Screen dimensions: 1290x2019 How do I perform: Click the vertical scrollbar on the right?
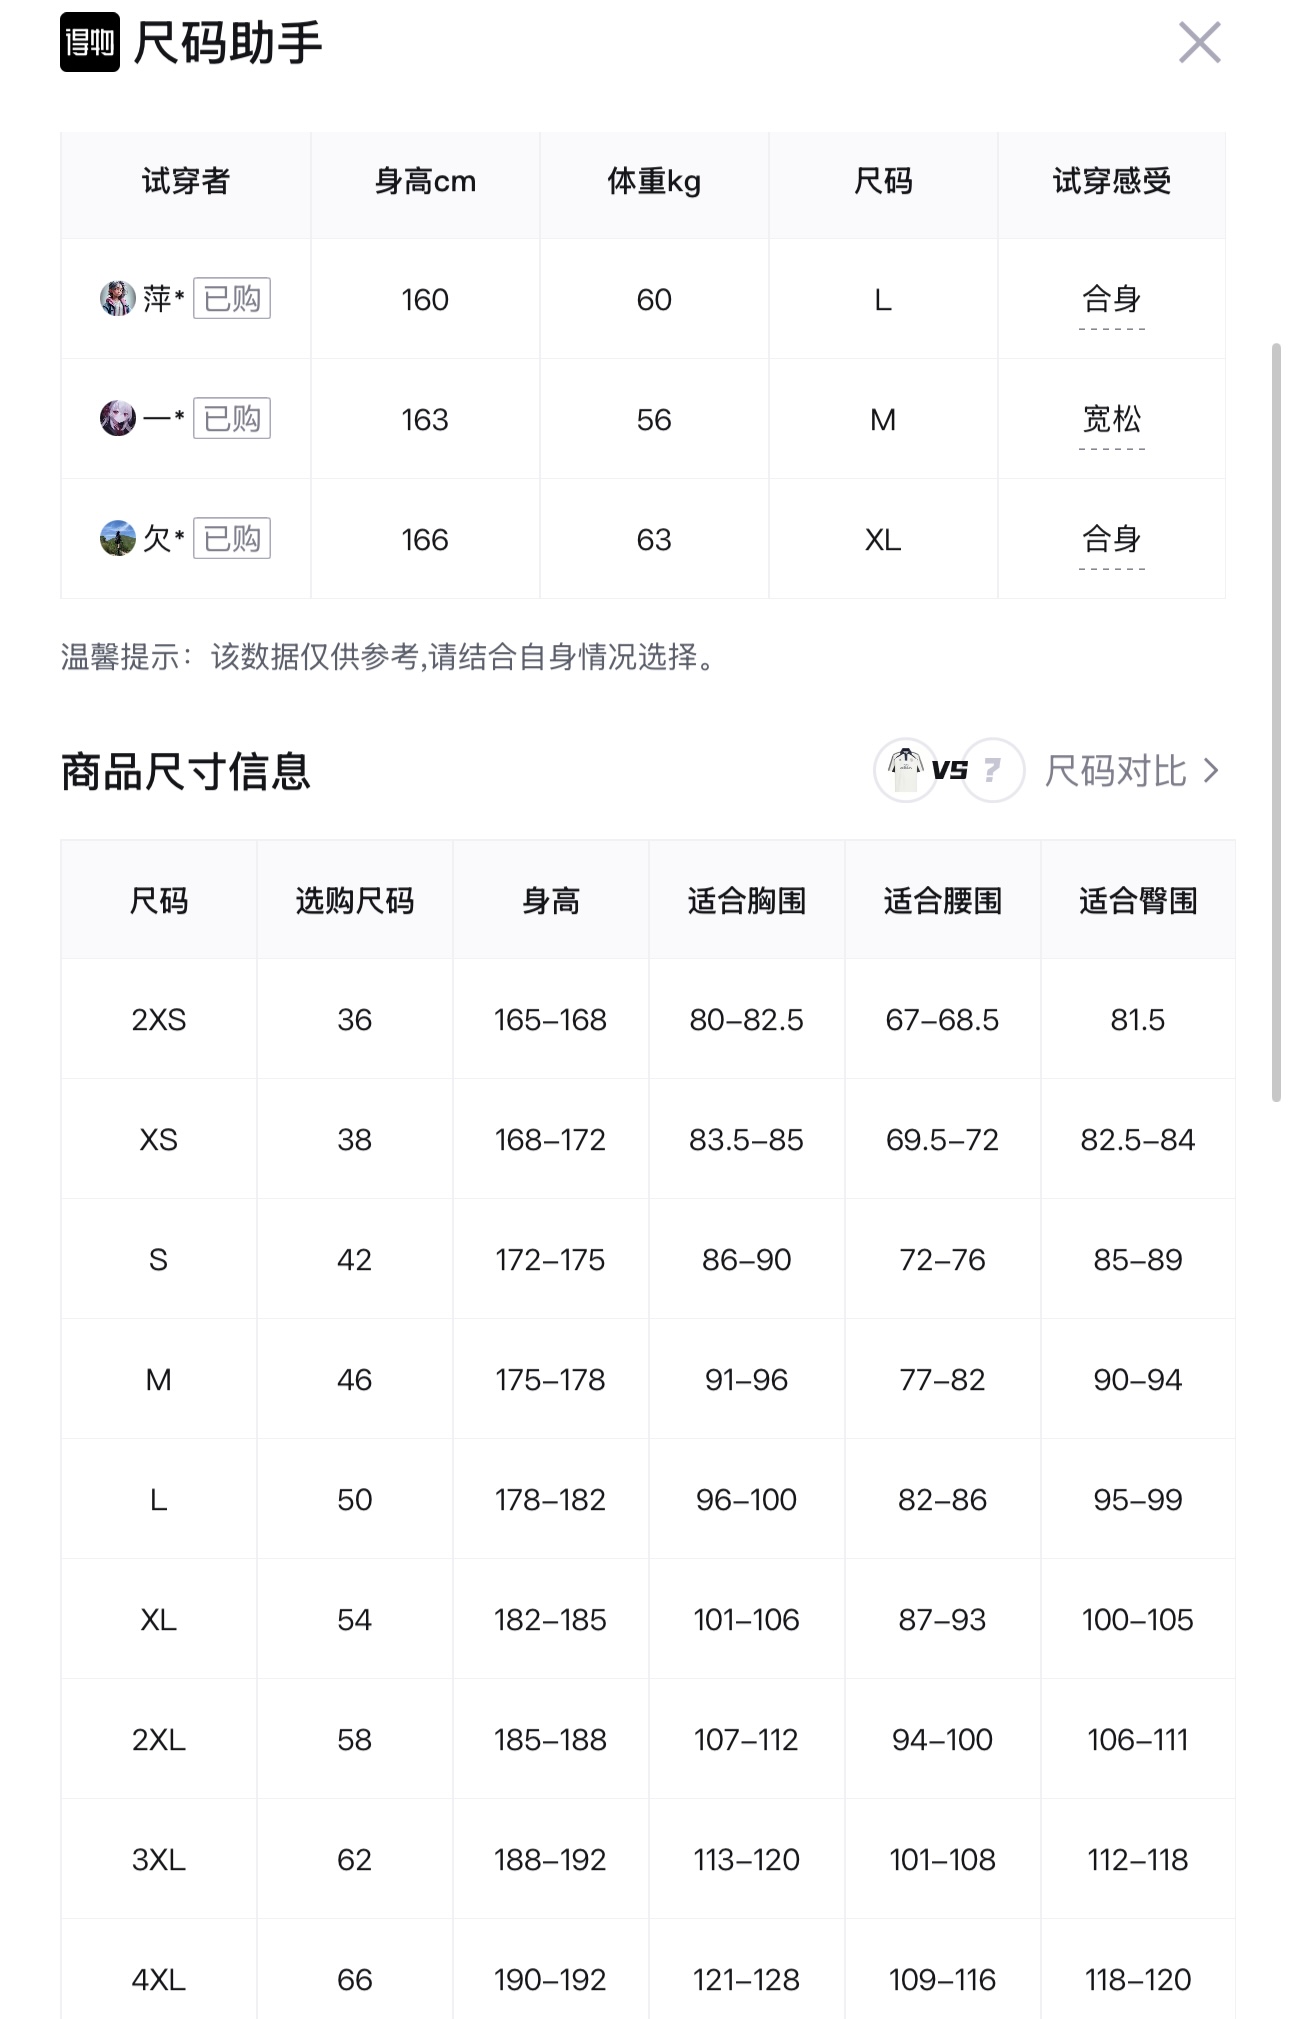point(1276,722)
